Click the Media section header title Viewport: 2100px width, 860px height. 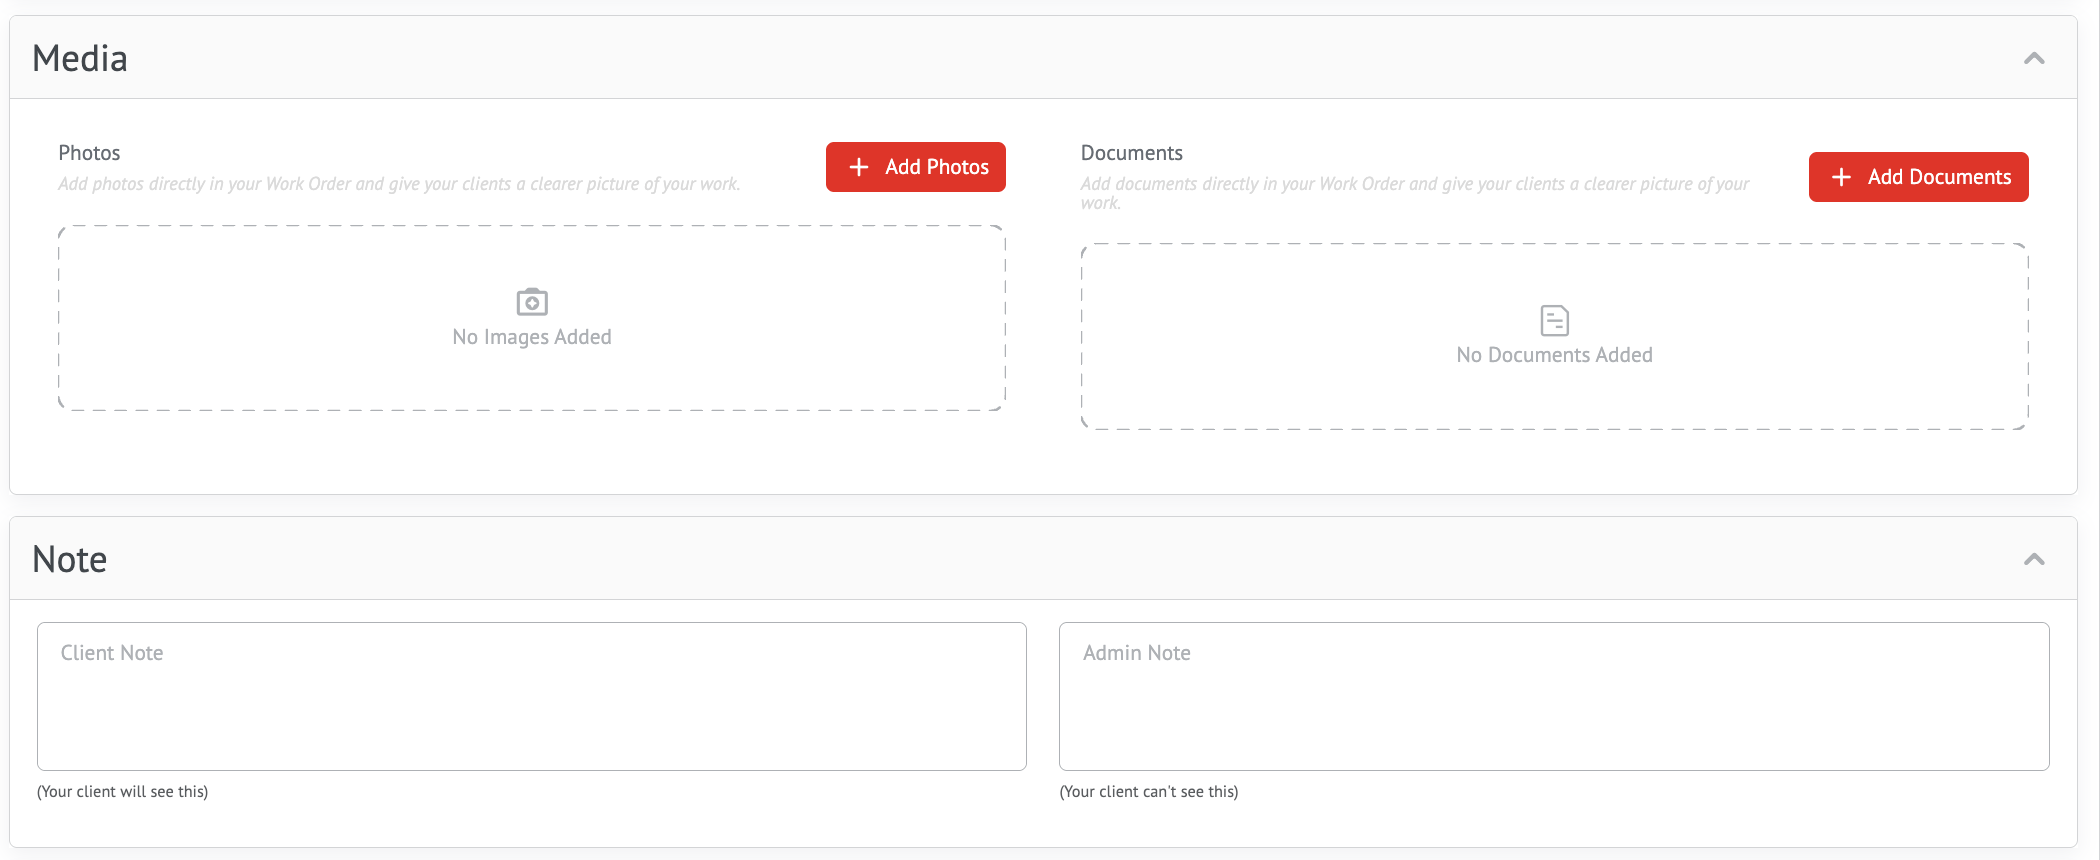point(80,59)
